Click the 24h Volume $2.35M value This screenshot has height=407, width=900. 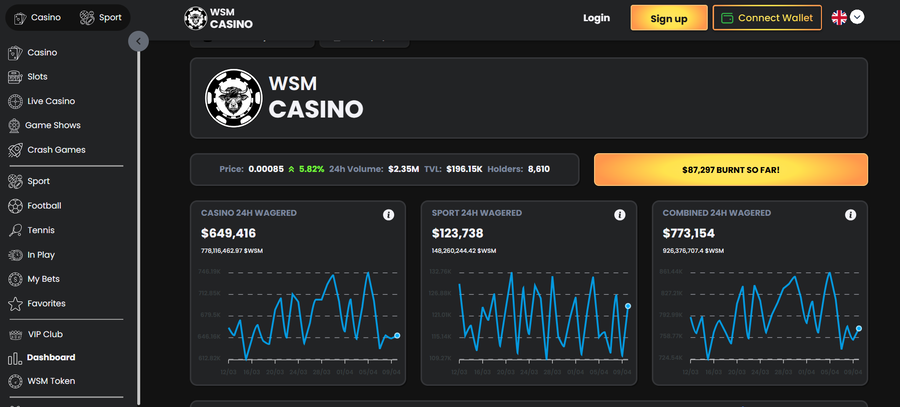coord(404,169)
